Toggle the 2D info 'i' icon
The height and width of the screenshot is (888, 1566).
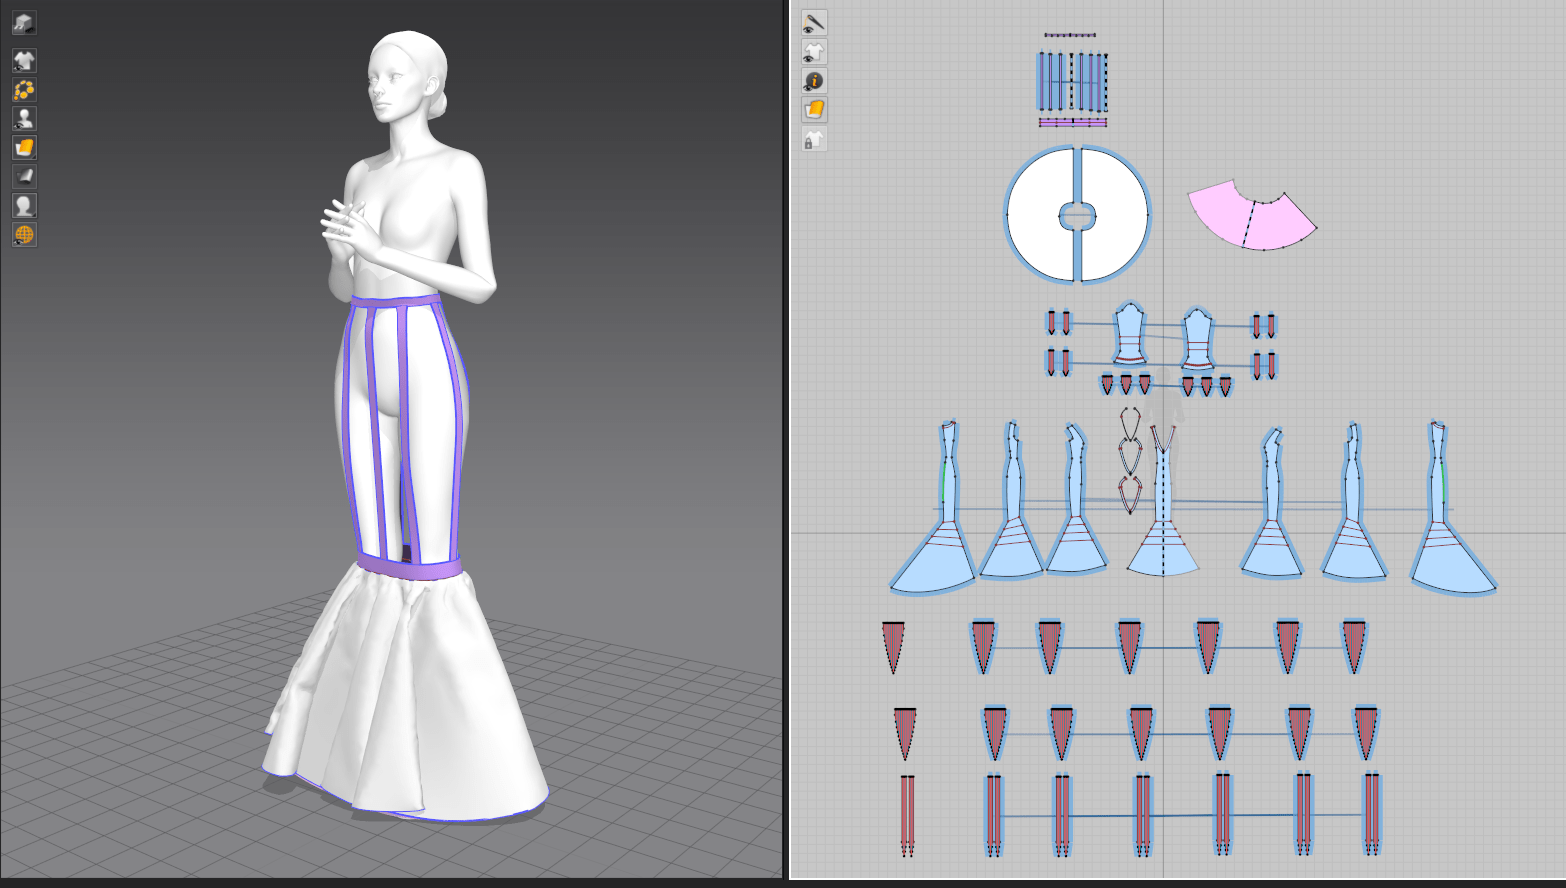pyautogui.click(x=814, y=81)
